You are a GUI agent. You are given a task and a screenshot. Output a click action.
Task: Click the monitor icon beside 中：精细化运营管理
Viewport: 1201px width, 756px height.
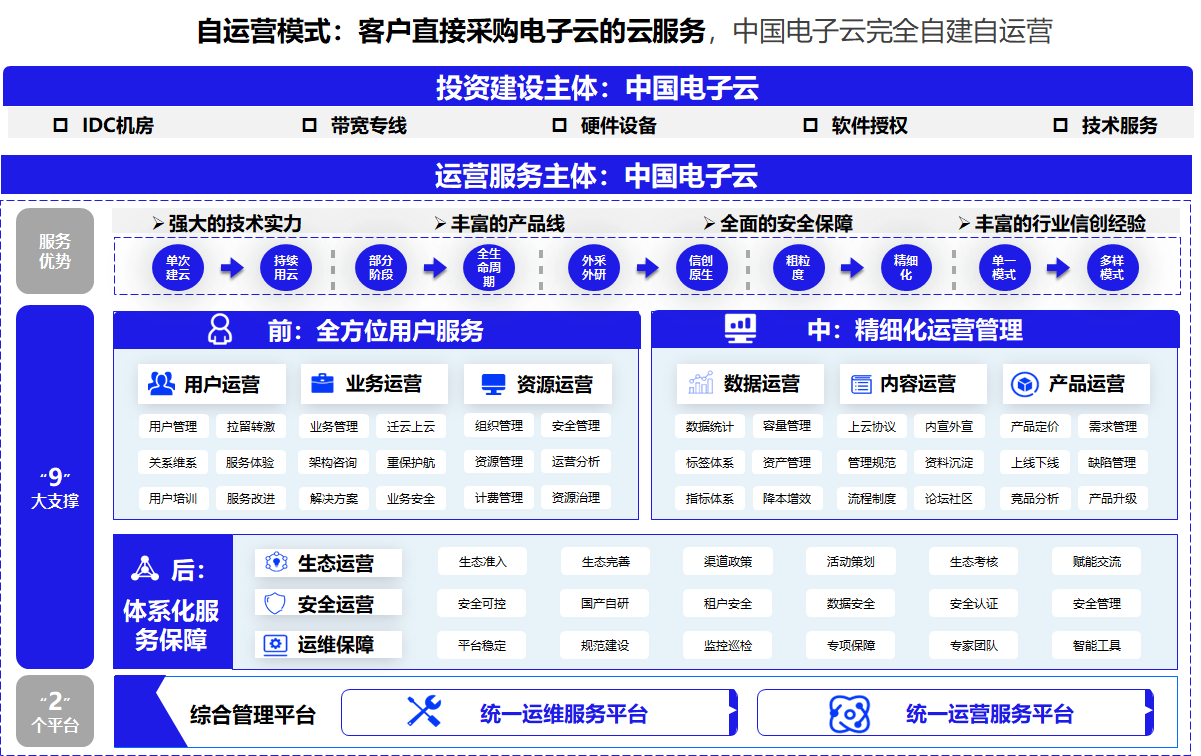pos(741,328)
